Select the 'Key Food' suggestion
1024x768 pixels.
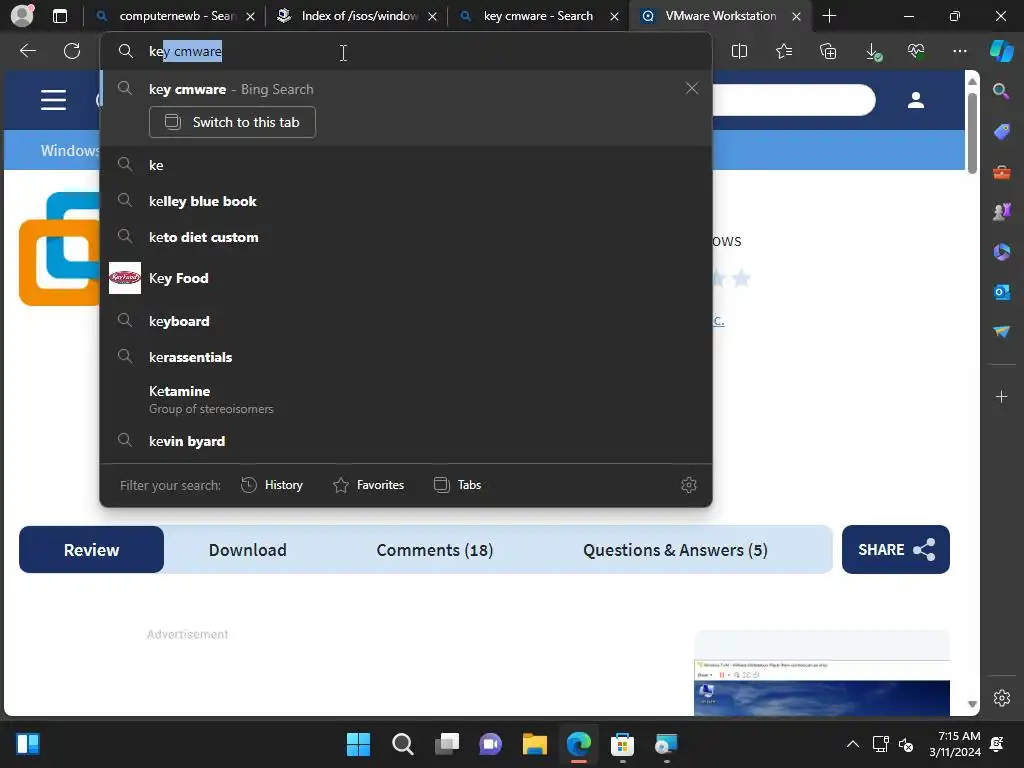point(406,278)
